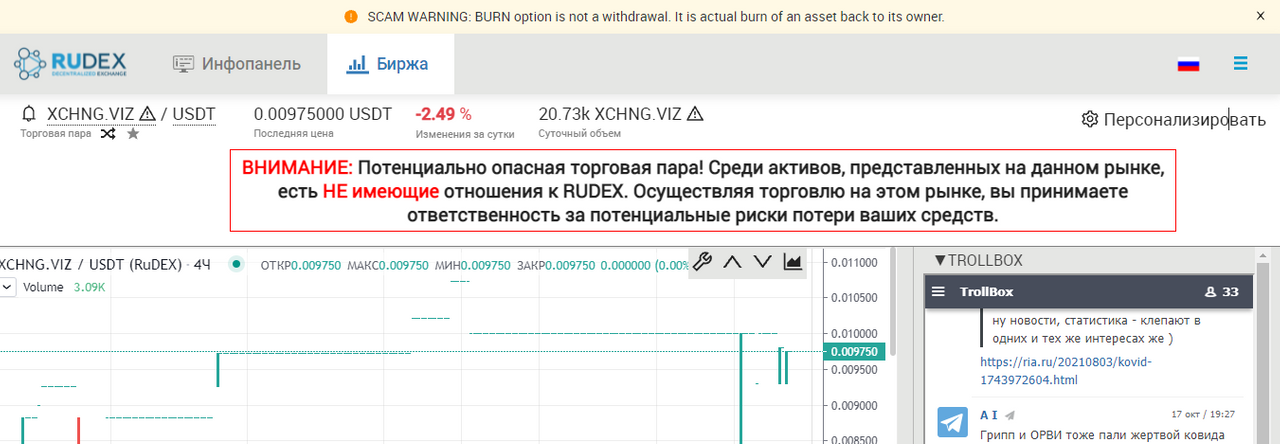The image size is (1280, 444).
Task: Dismiss the scam warning banner
Action: point(1260,16)
